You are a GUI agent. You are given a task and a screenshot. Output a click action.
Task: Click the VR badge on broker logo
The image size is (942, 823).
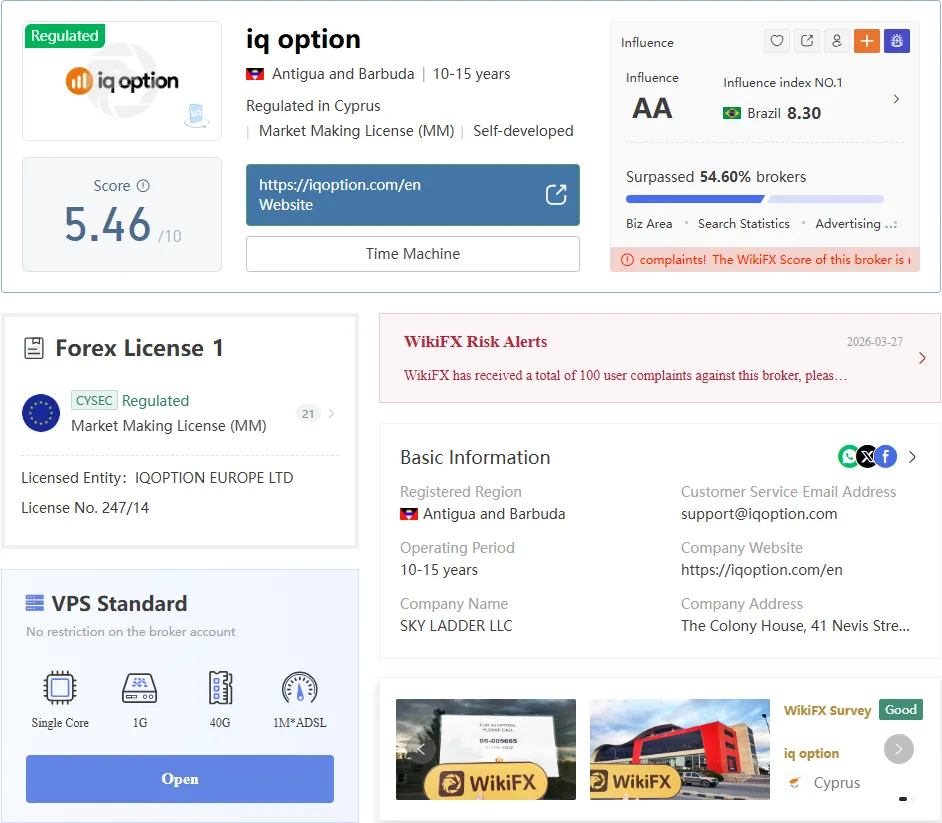[196, 115]
